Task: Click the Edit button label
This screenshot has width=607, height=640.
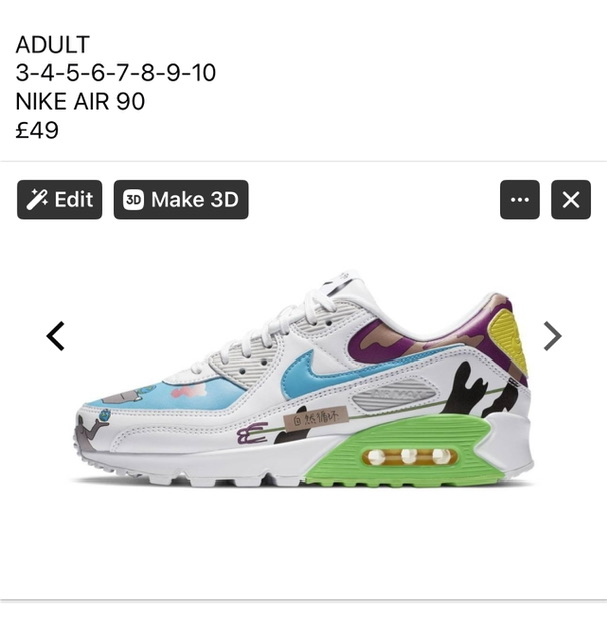Action: pyautogui.click(x=74, y=200)
